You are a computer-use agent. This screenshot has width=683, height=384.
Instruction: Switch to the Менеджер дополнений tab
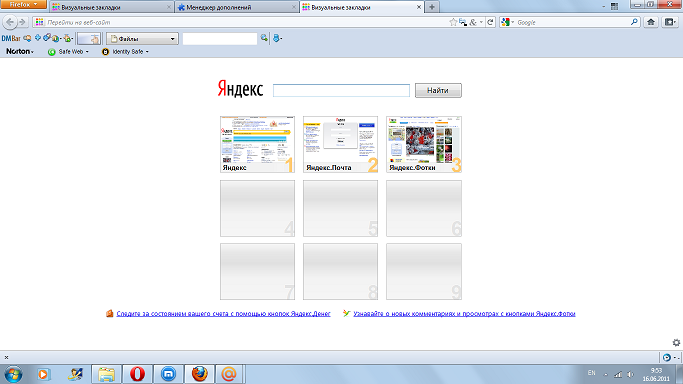pyautogui.click(x=237, y=7)
